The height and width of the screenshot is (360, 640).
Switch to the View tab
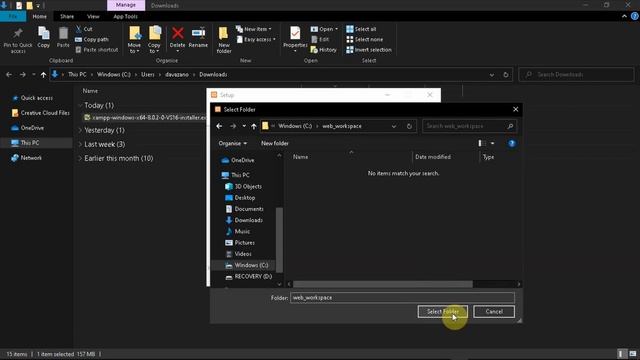(x=93, y=16)
